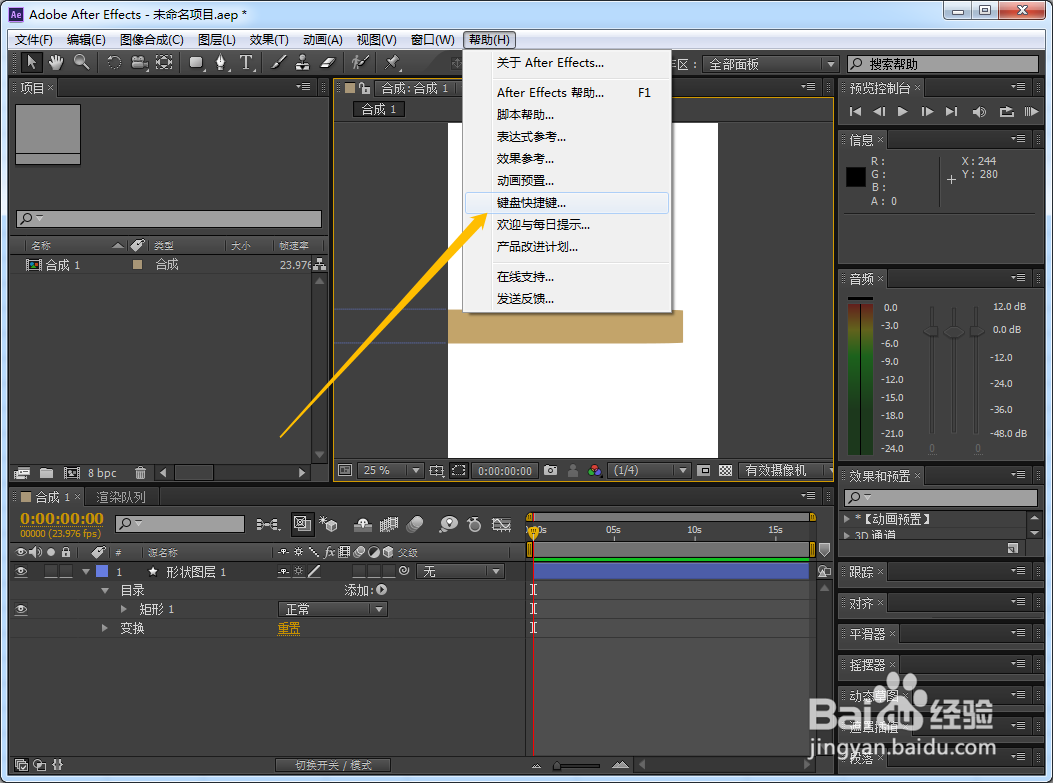The height and width of the screenshot is (783, 1053).
Task: Select the Unified Camera tool
Action: click(x=139, y=63)
